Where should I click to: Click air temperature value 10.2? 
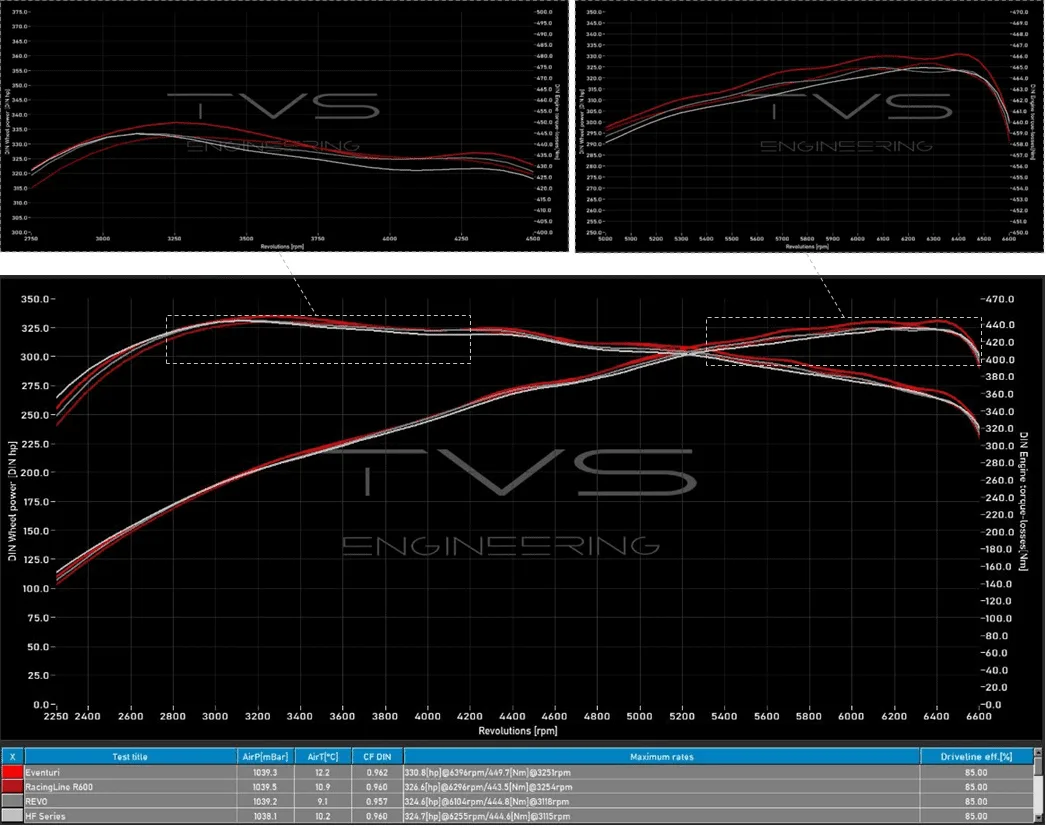pos(322,816)
